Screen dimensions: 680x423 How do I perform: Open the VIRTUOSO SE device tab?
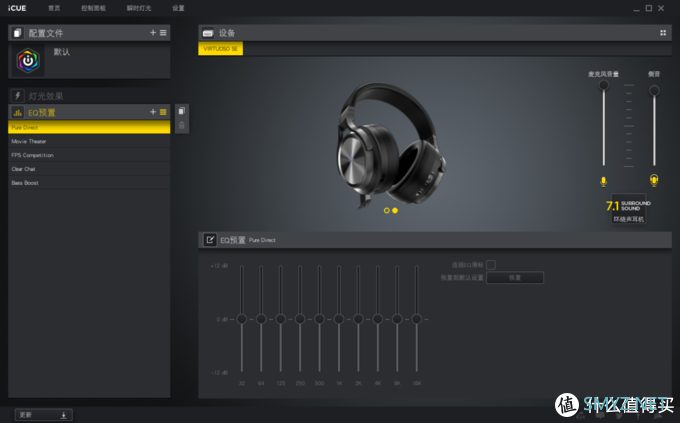(220, 49)
